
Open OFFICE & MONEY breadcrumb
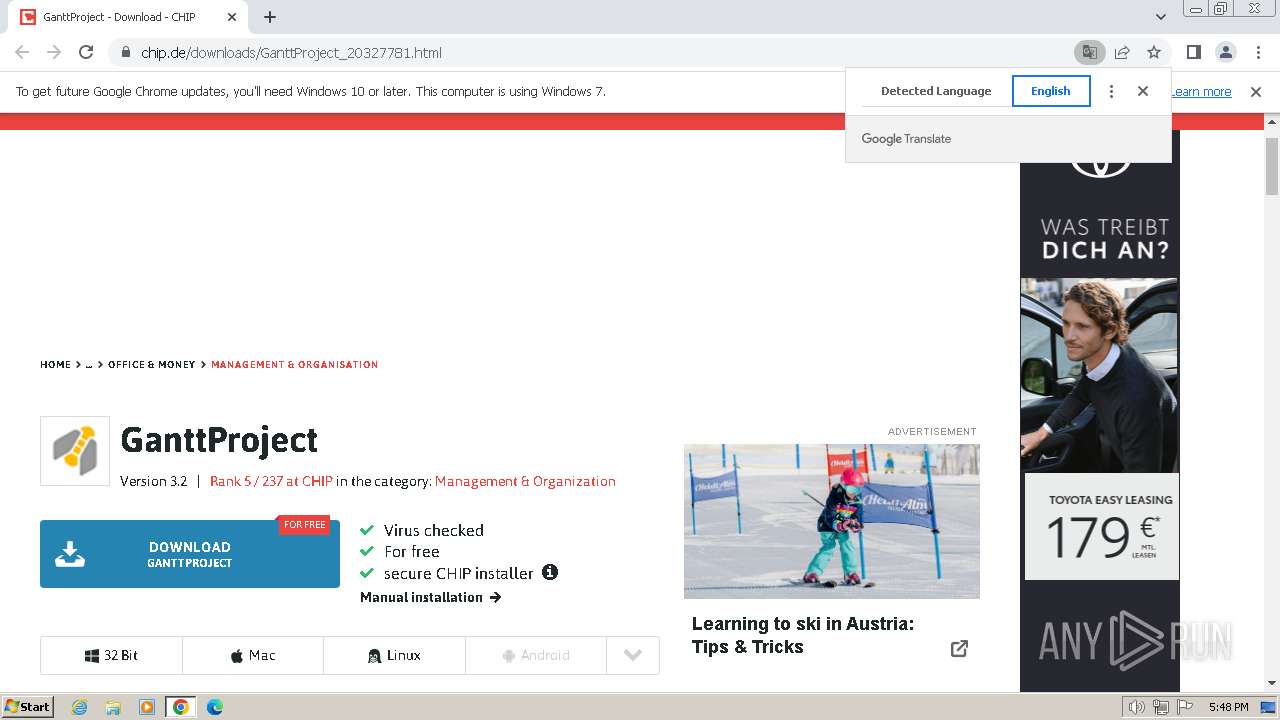(x=152, y=365)
